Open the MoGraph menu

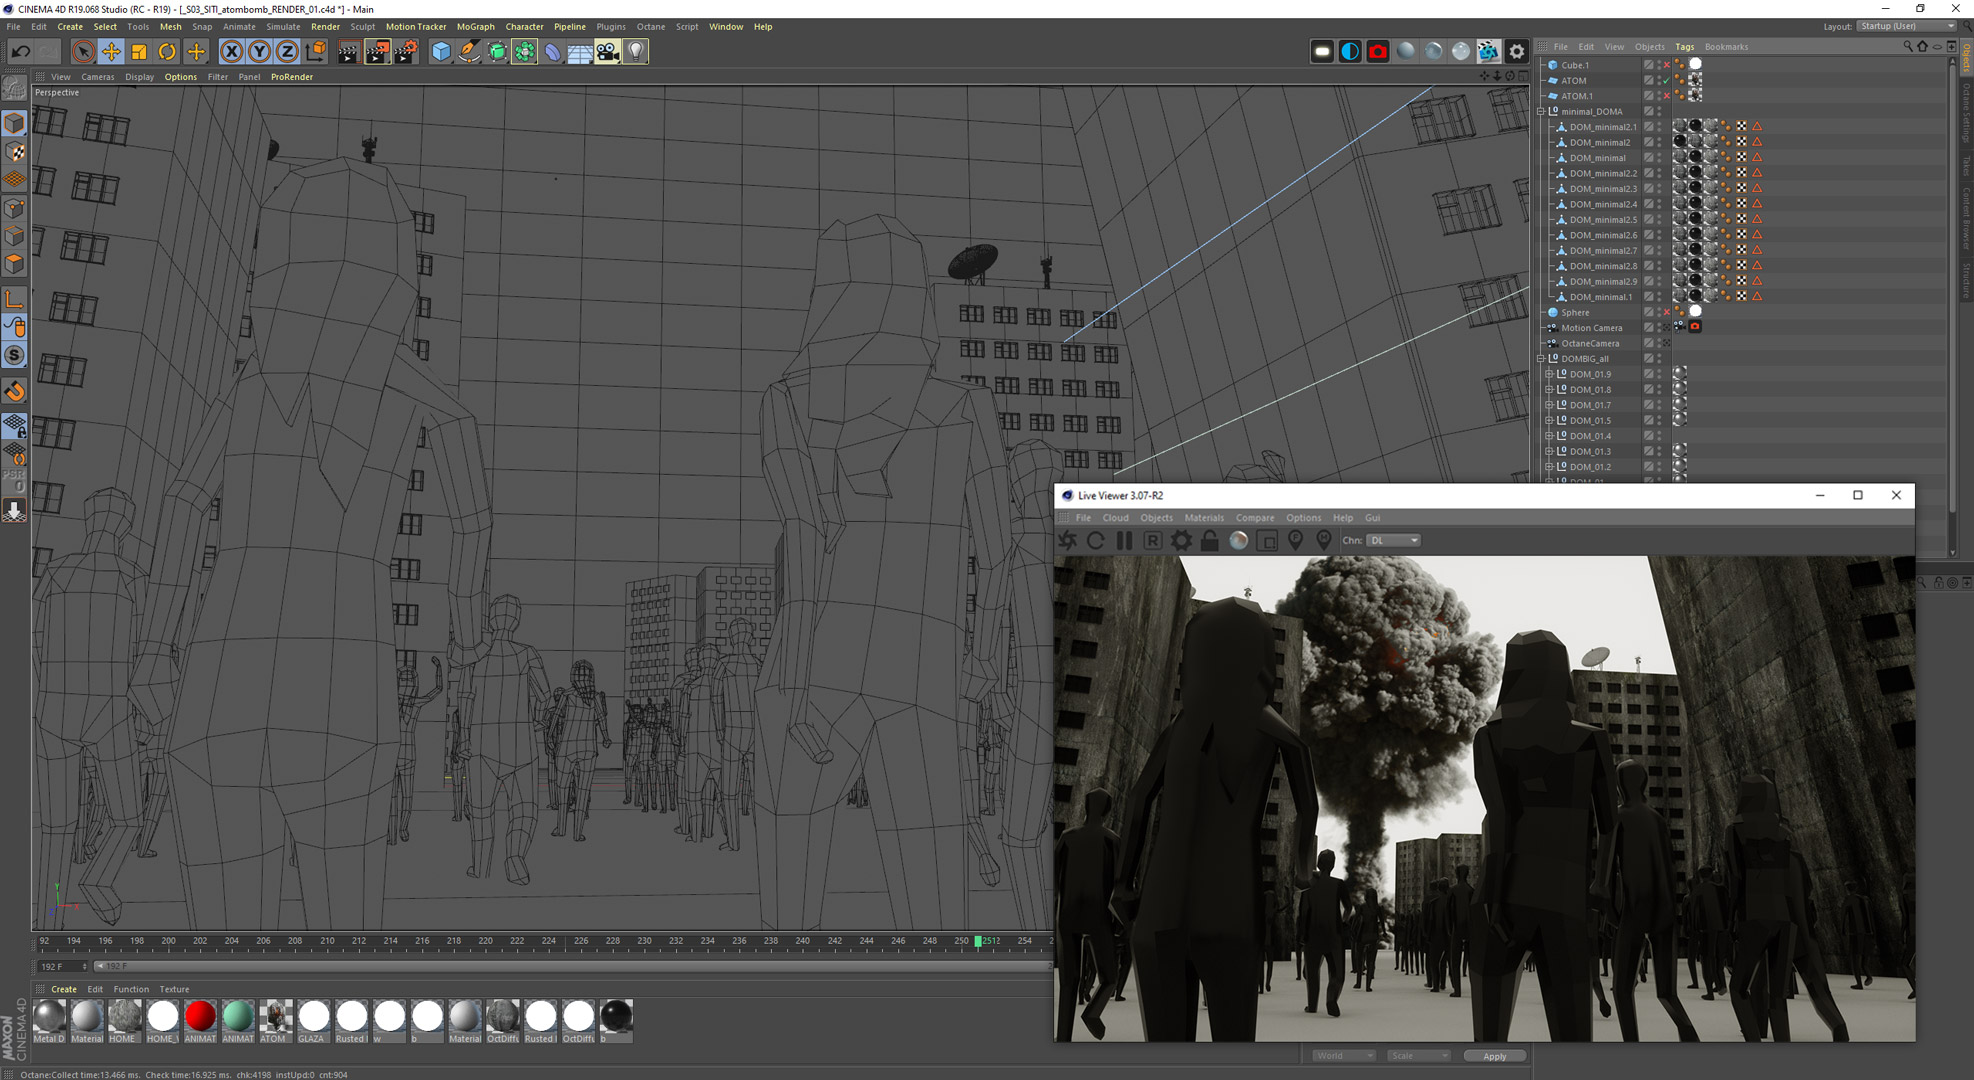click(475, 27)
